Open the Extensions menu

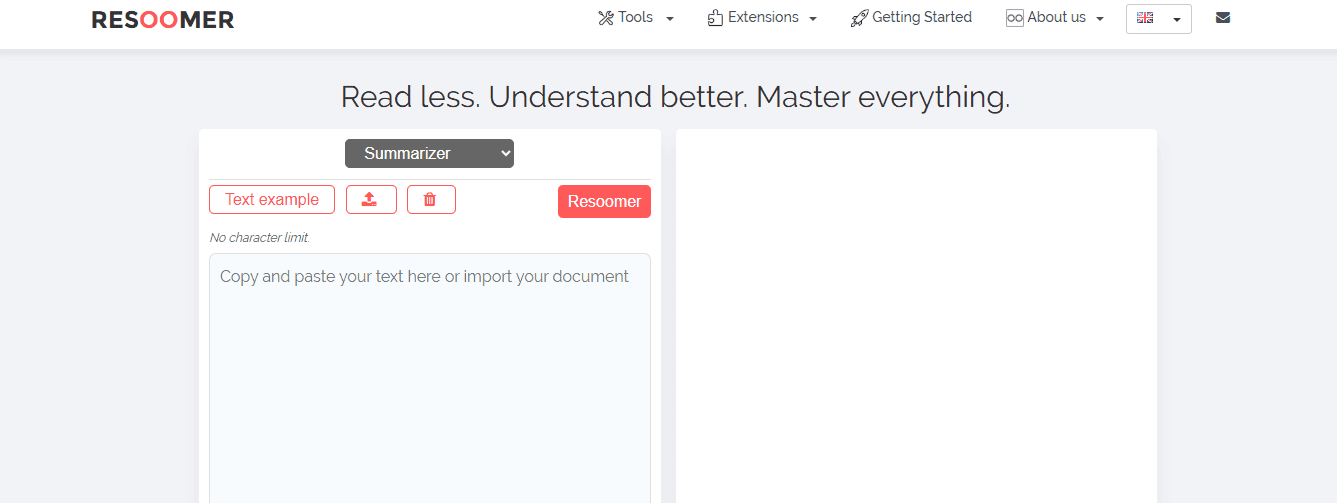pos(763,17)
